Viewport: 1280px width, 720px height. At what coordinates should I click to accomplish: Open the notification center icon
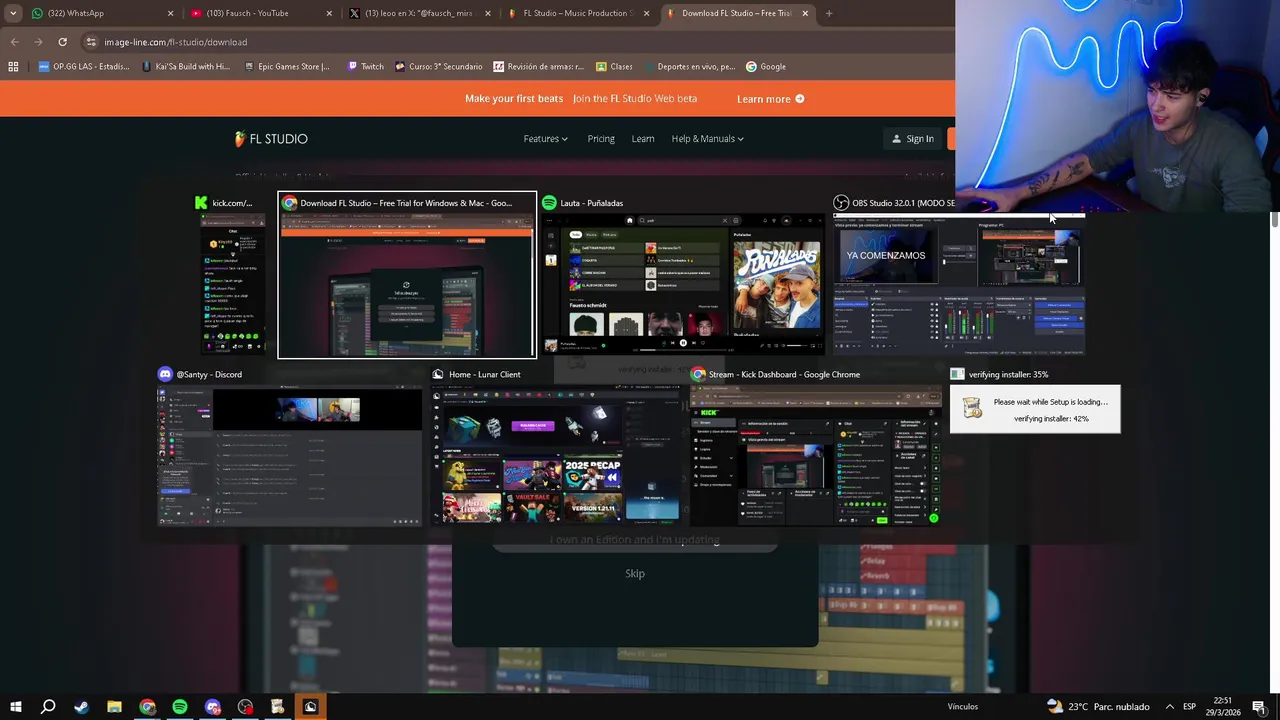tap(1258, 707)
